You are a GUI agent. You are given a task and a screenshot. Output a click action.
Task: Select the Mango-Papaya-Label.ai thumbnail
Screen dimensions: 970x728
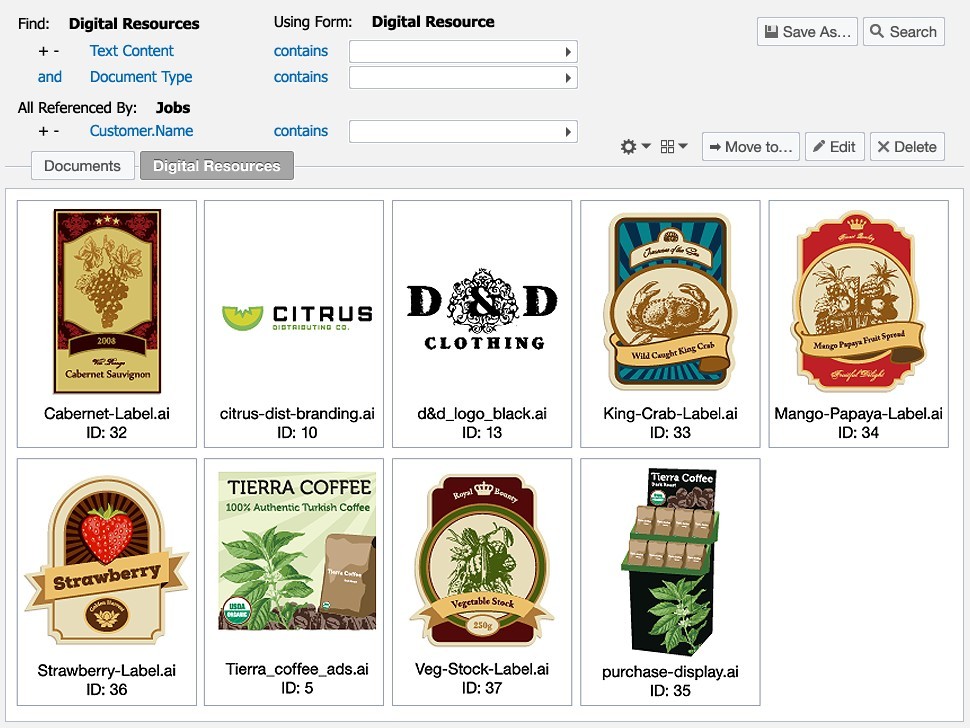coord(858,301)
